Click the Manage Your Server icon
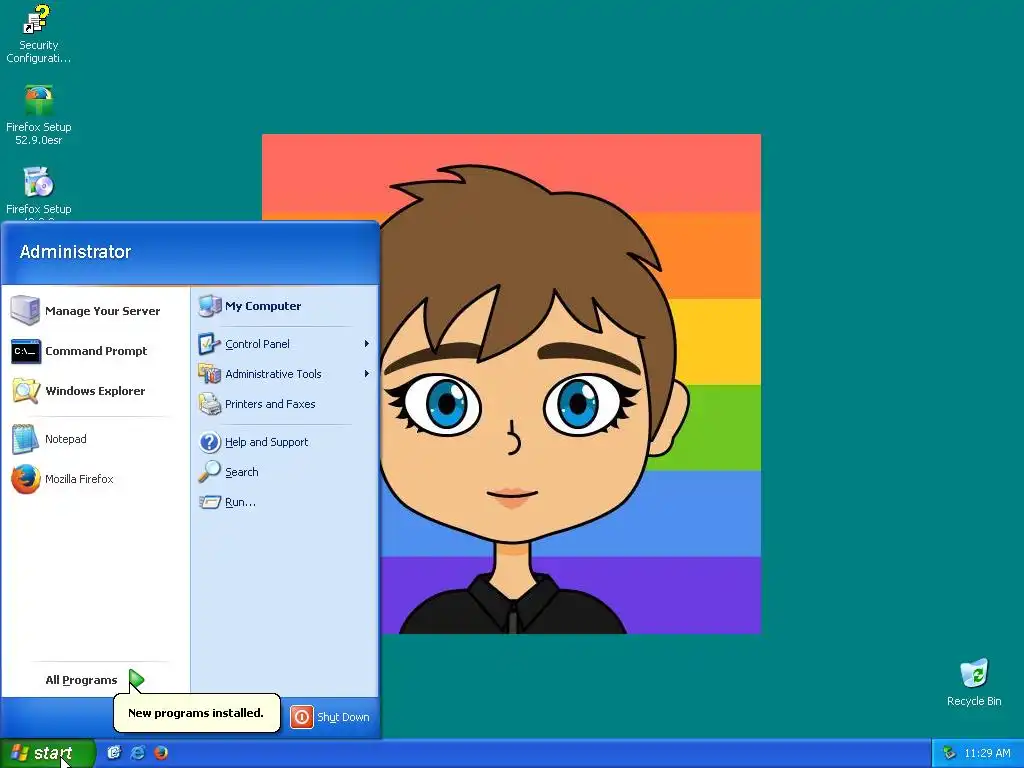Viewport: 1024px width, 768px height. pyautogui.click(x=25, y=310)
